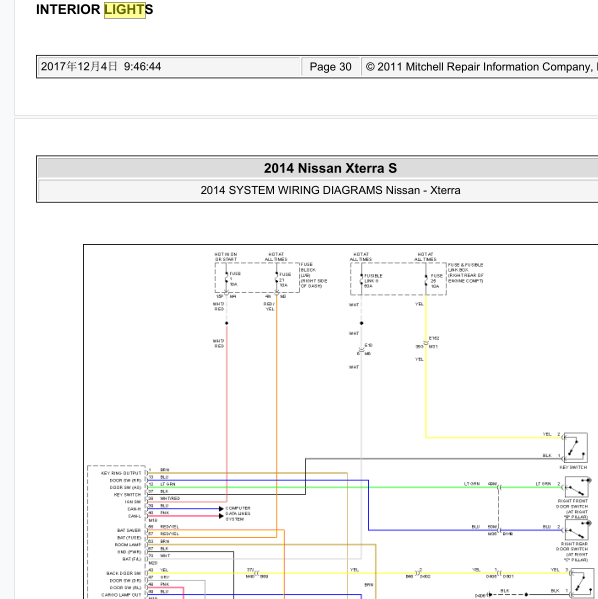The height and width of the screenshot is (599, 598).
Task: Click the "DOOR SW (AS)" pin label
Action: pos(125,487)
